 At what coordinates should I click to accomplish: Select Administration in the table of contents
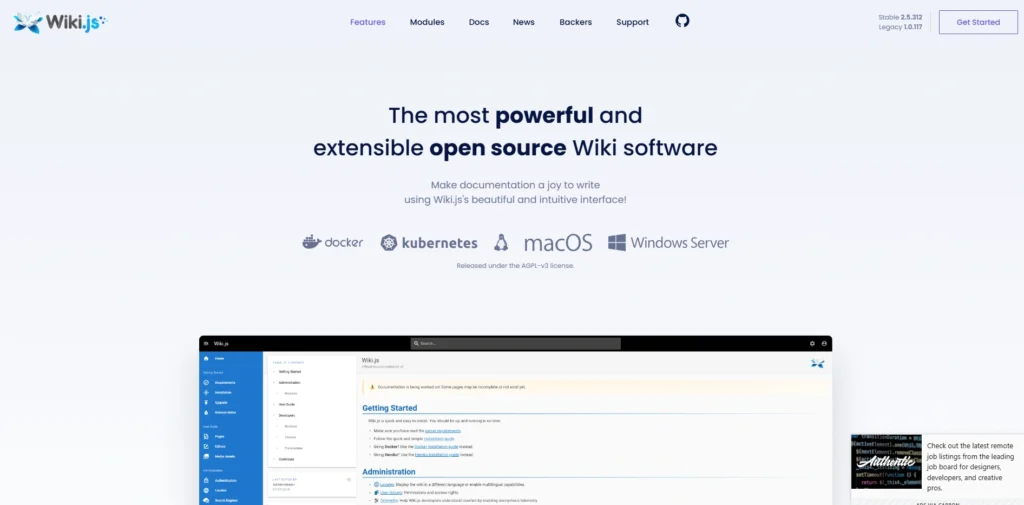tap(289, 382)
